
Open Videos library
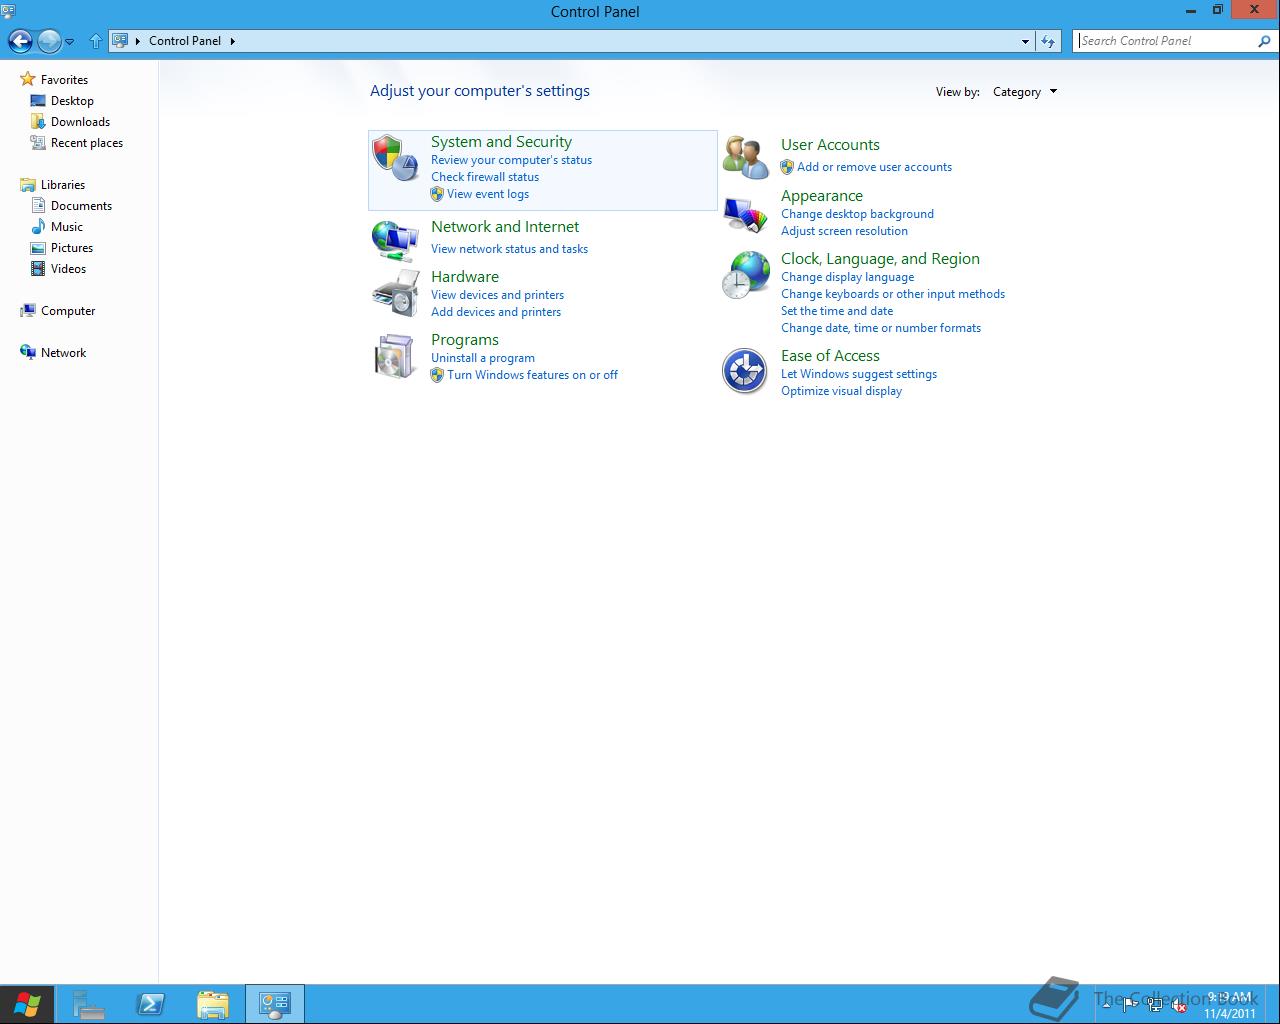tap(68, 269)
